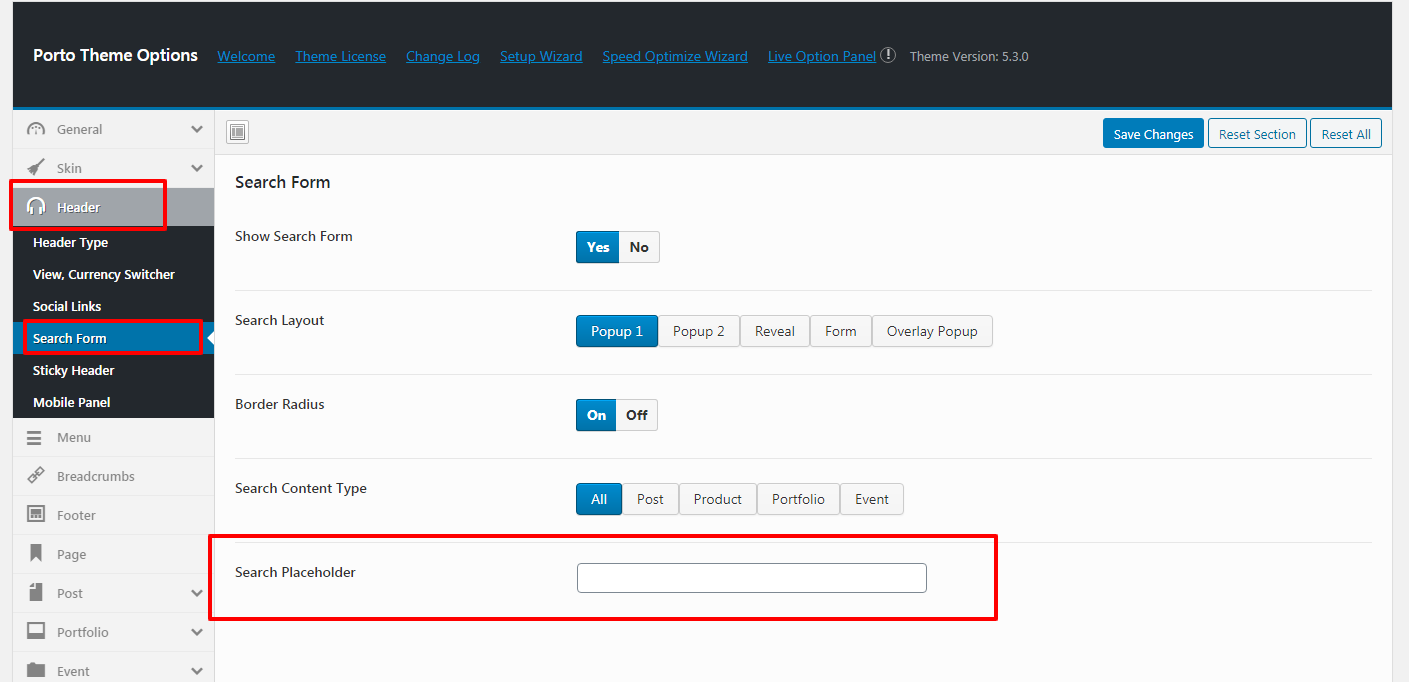Click the Event folder icon

click(x=36, y=670)
